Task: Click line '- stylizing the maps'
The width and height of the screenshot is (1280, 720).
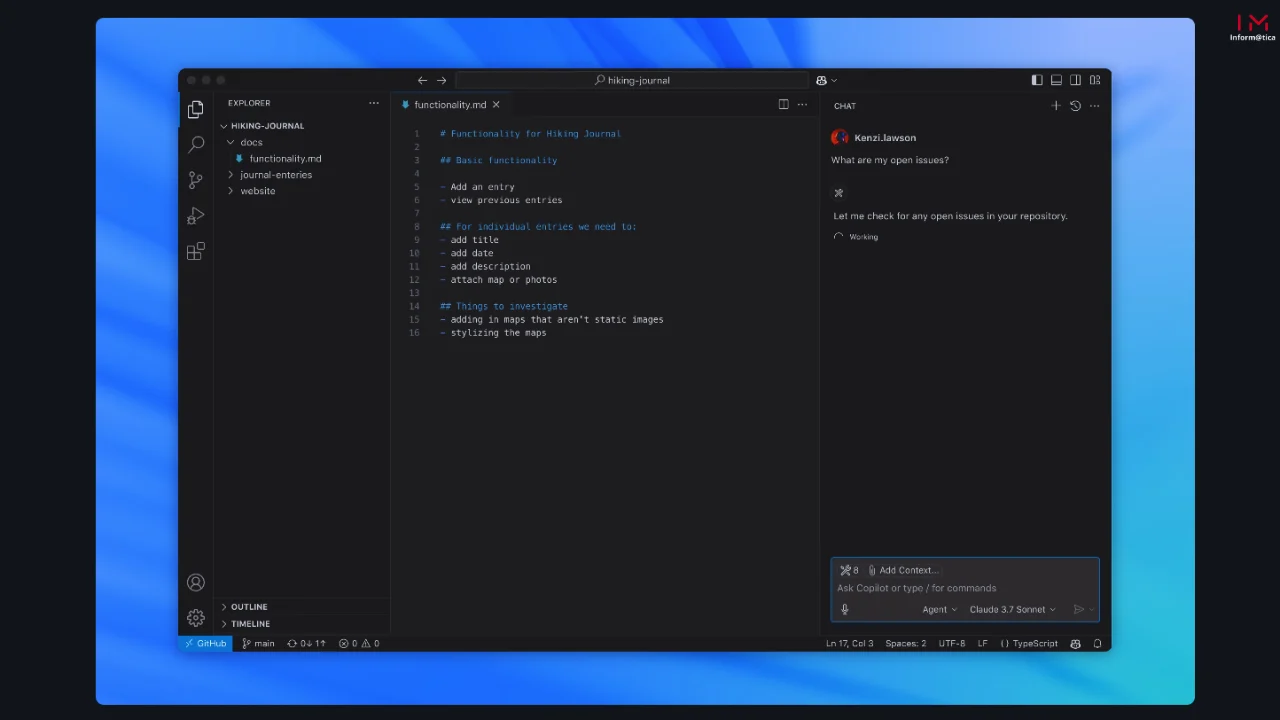Action: click(x=493, y=333)
